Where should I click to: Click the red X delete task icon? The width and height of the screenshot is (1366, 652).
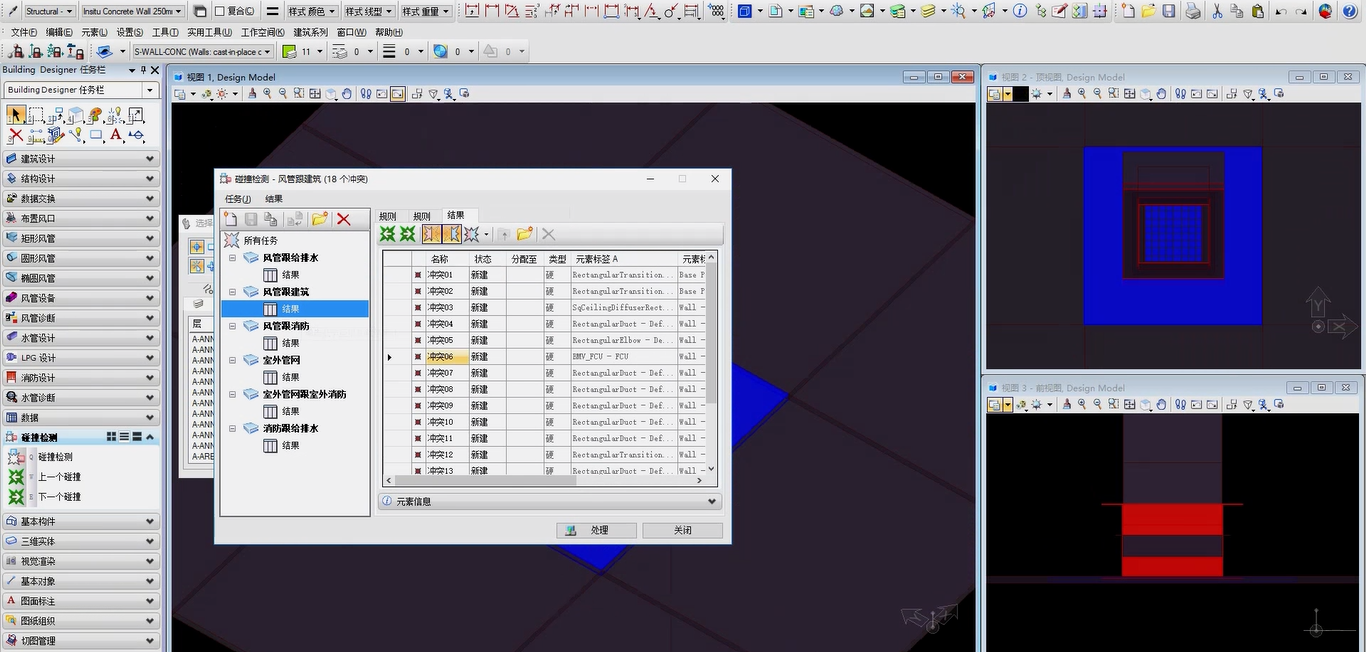point(344,219)
